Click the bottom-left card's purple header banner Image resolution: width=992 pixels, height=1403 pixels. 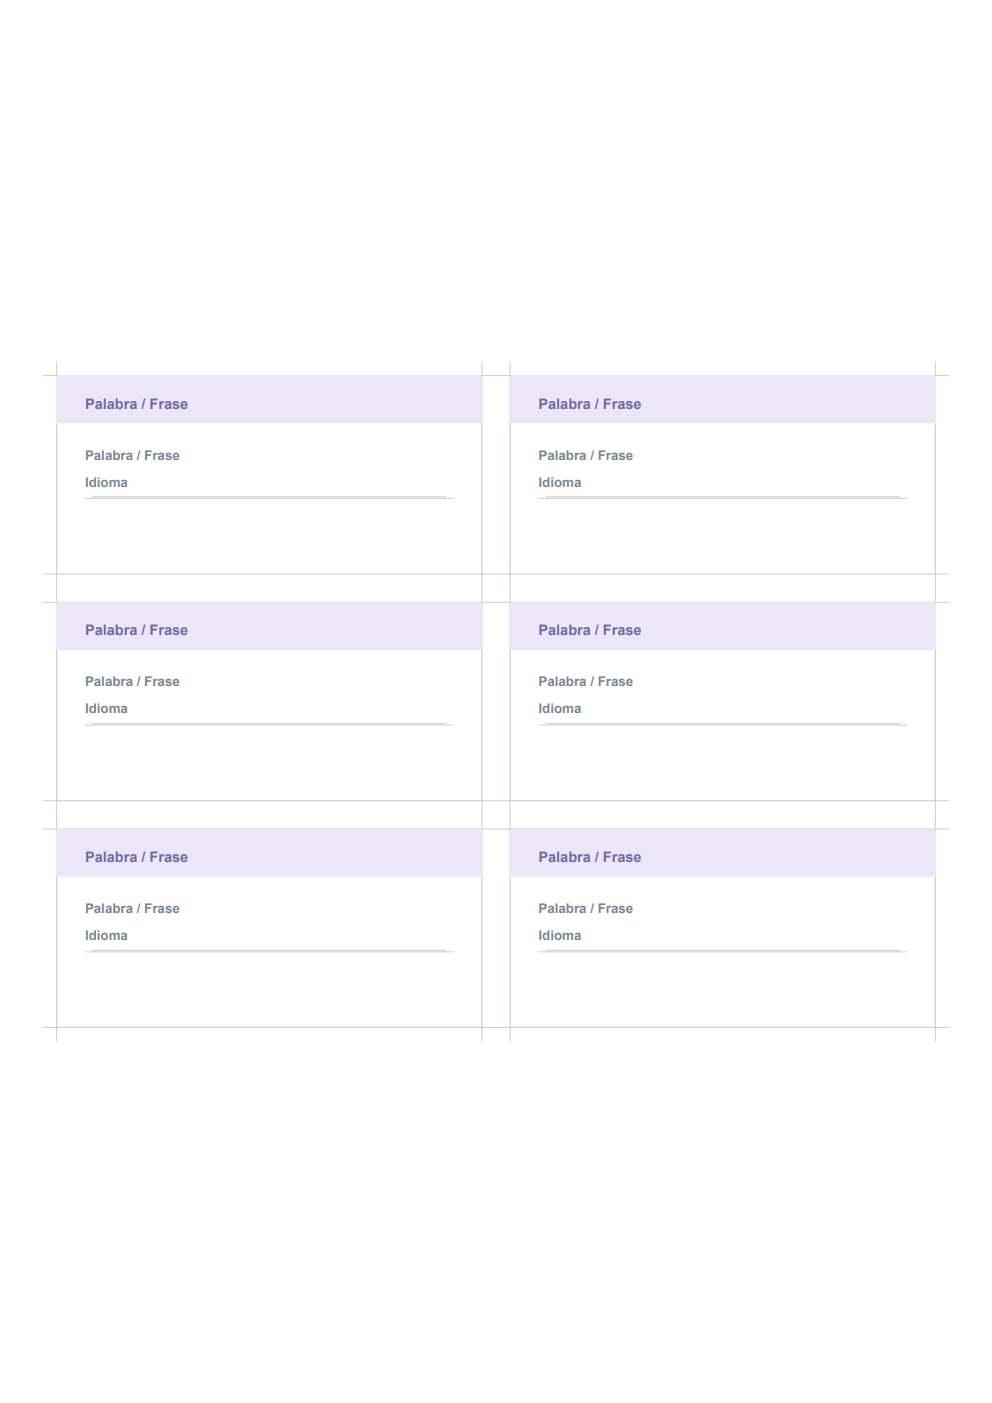269,853
